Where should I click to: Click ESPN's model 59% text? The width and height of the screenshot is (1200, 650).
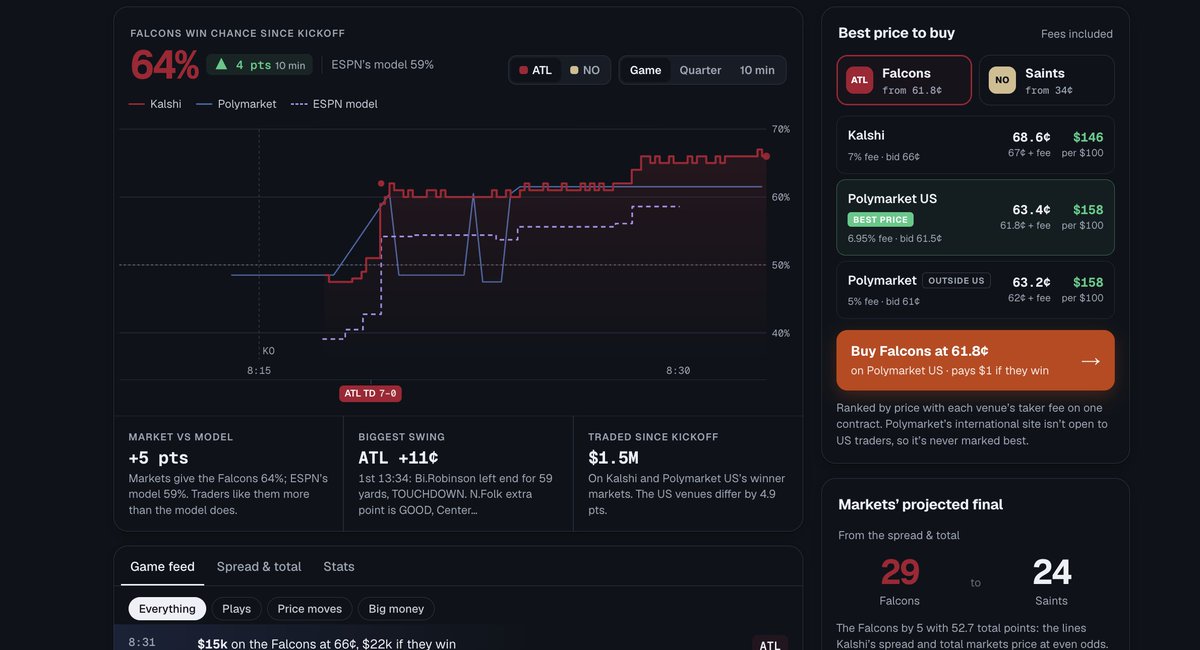point(383,65)
